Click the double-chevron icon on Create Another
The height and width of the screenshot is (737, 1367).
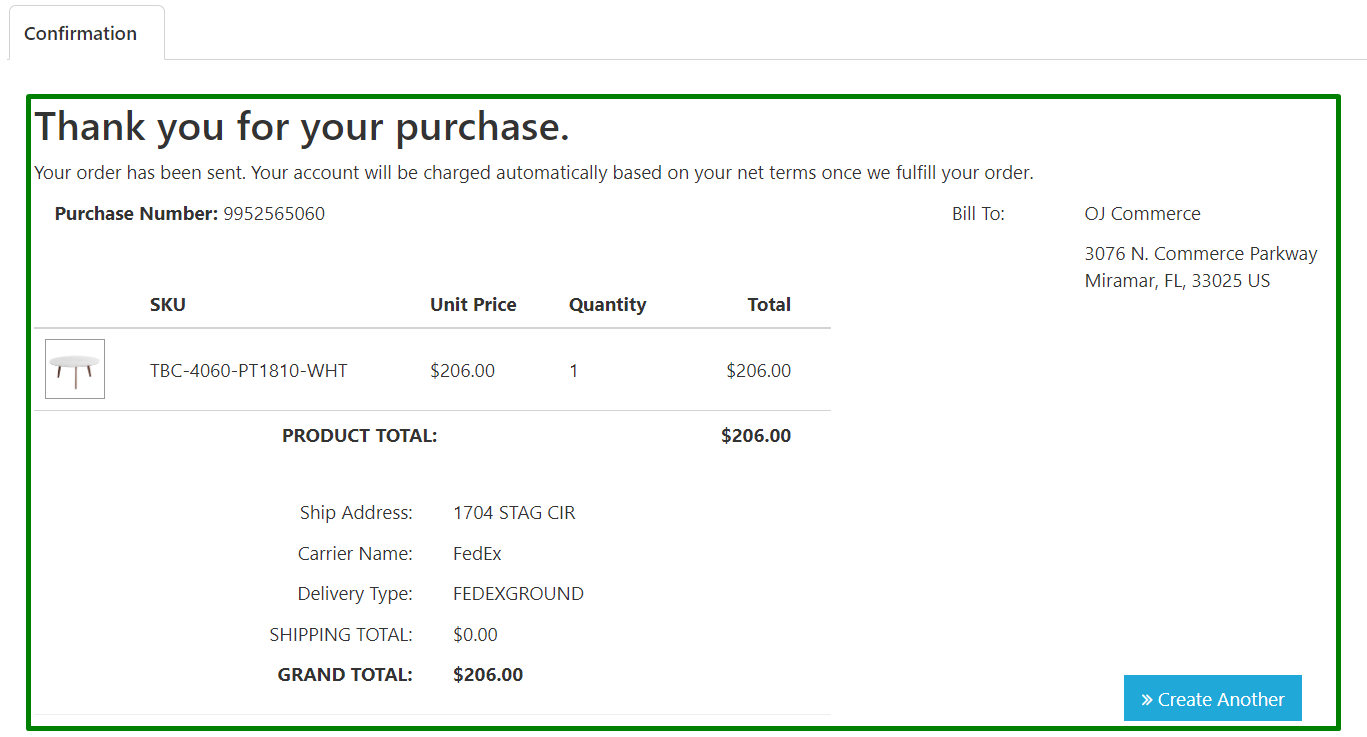(x=1147, y=700)
